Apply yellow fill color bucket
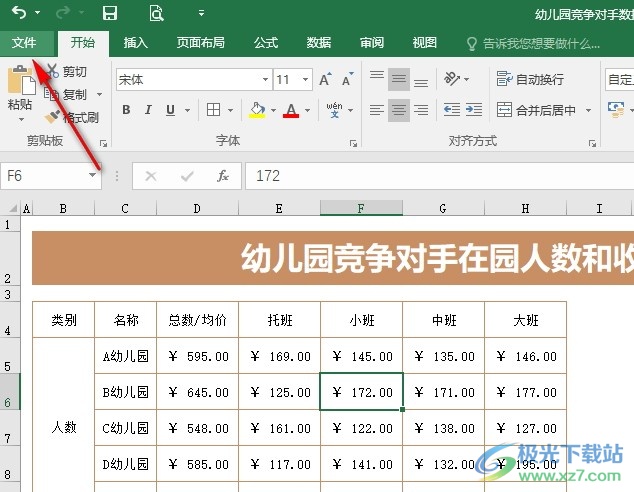This screenshot has width=634, height=492. (x=257, y=110)
